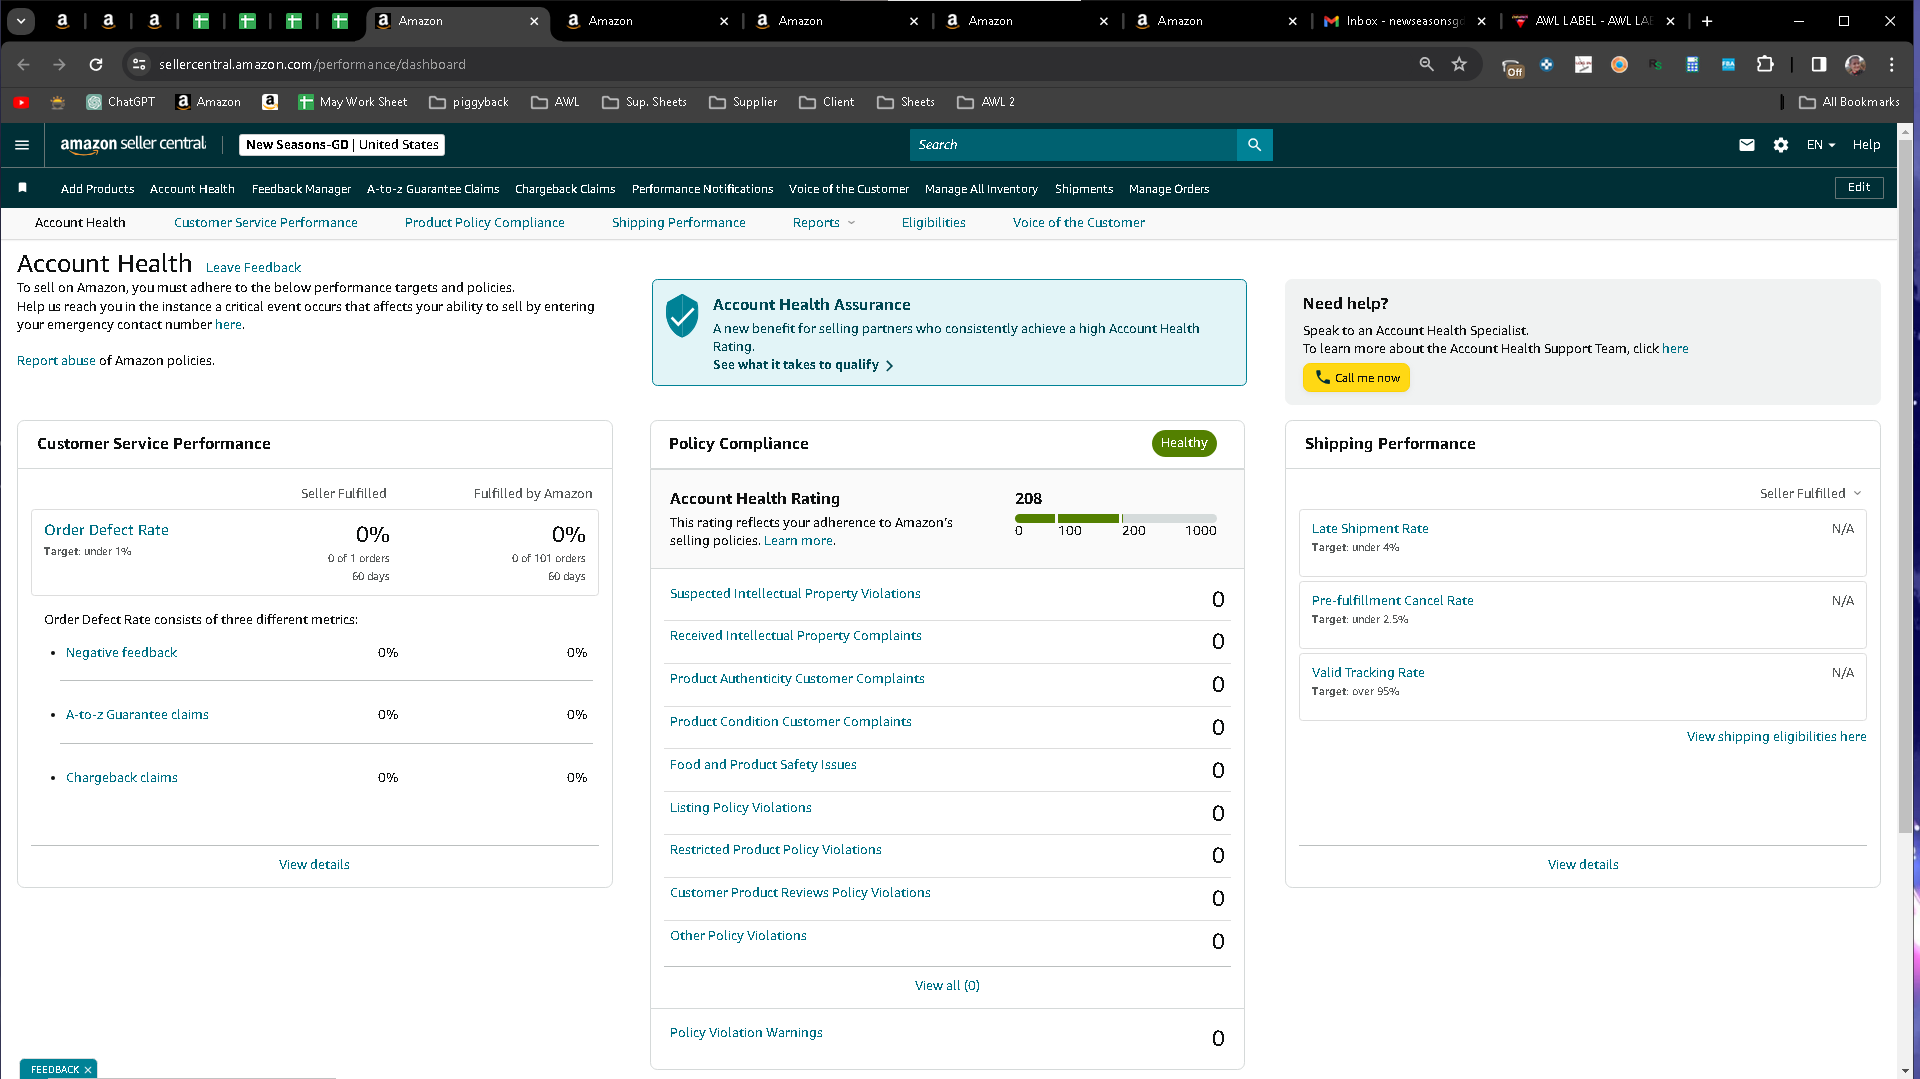Open the YouTube bookmark icon
Viewport: 1920px width, 1079px height.
22,102
